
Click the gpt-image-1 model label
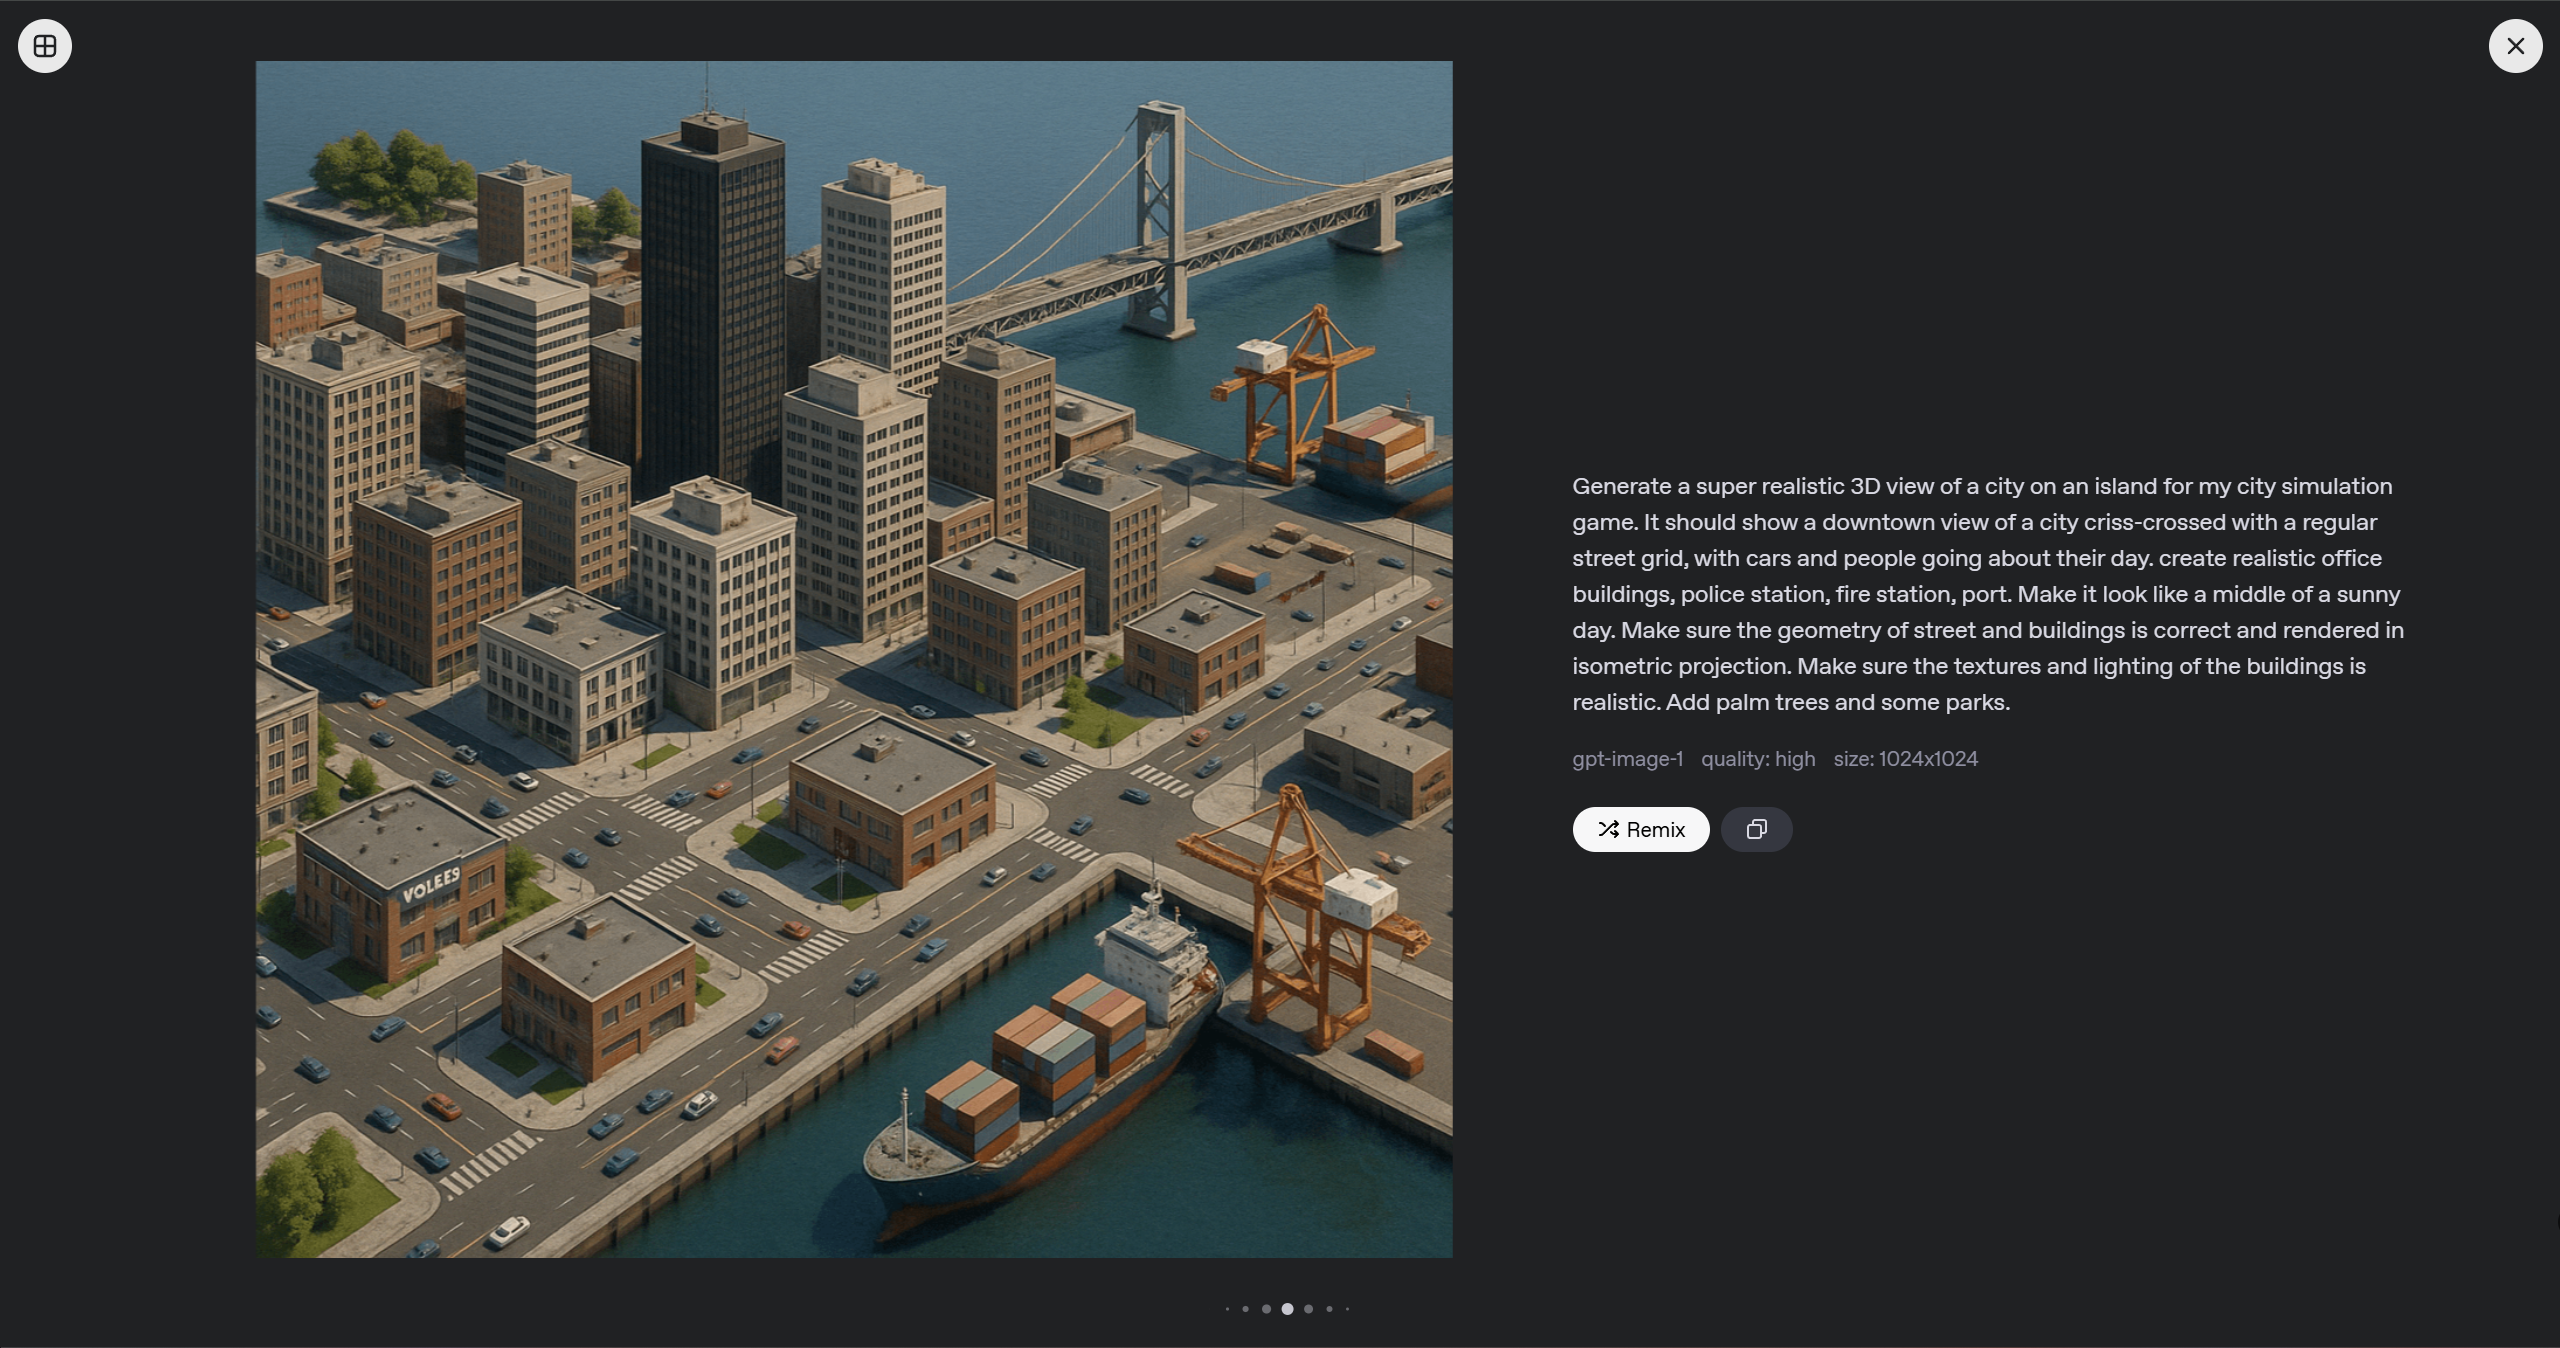click(1627, 759)
